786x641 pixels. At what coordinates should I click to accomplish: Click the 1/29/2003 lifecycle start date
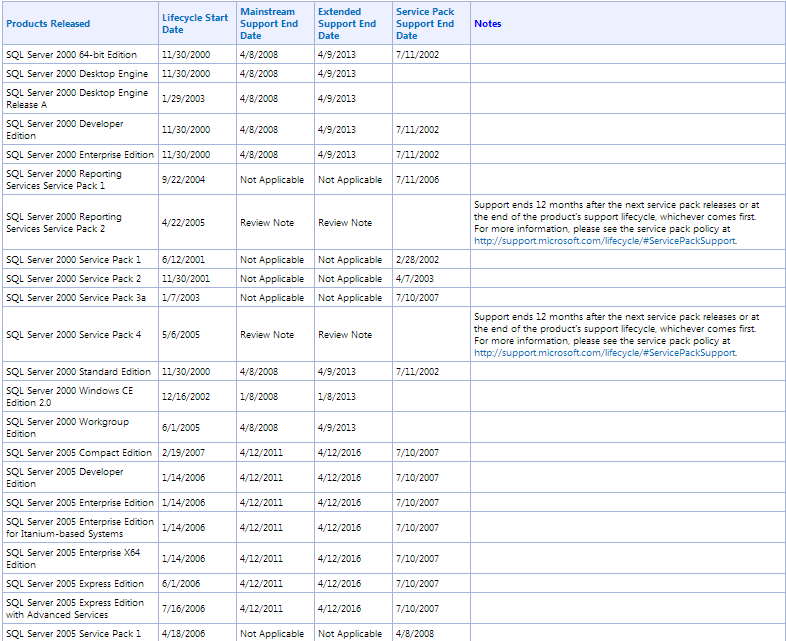(x=183, y=99)
